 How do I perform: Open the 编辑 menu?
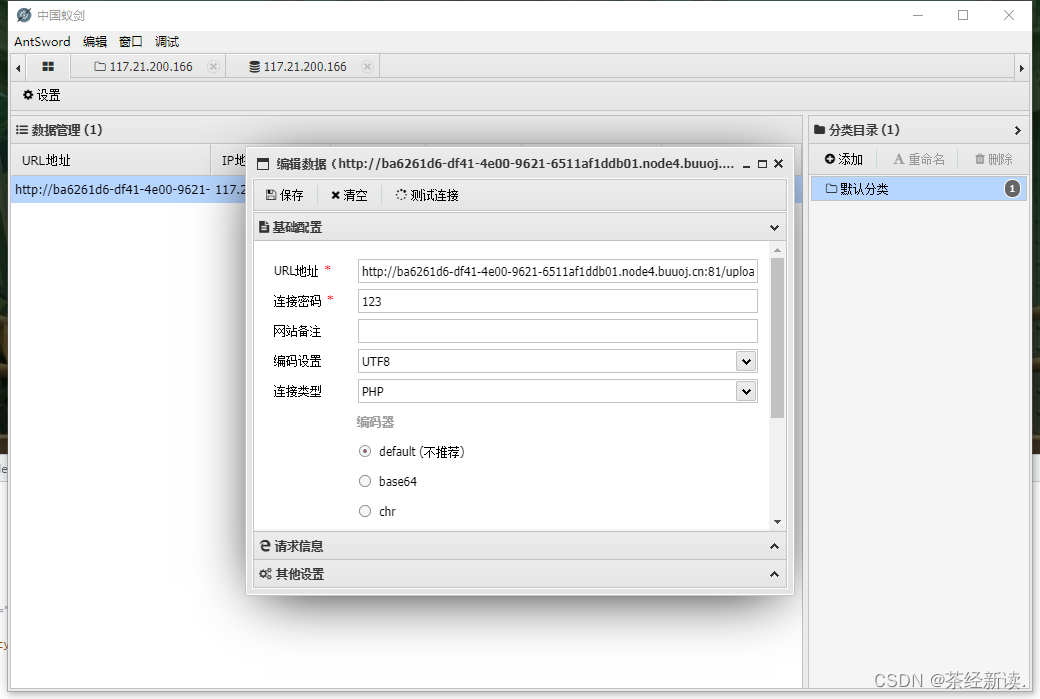[95, 41]
